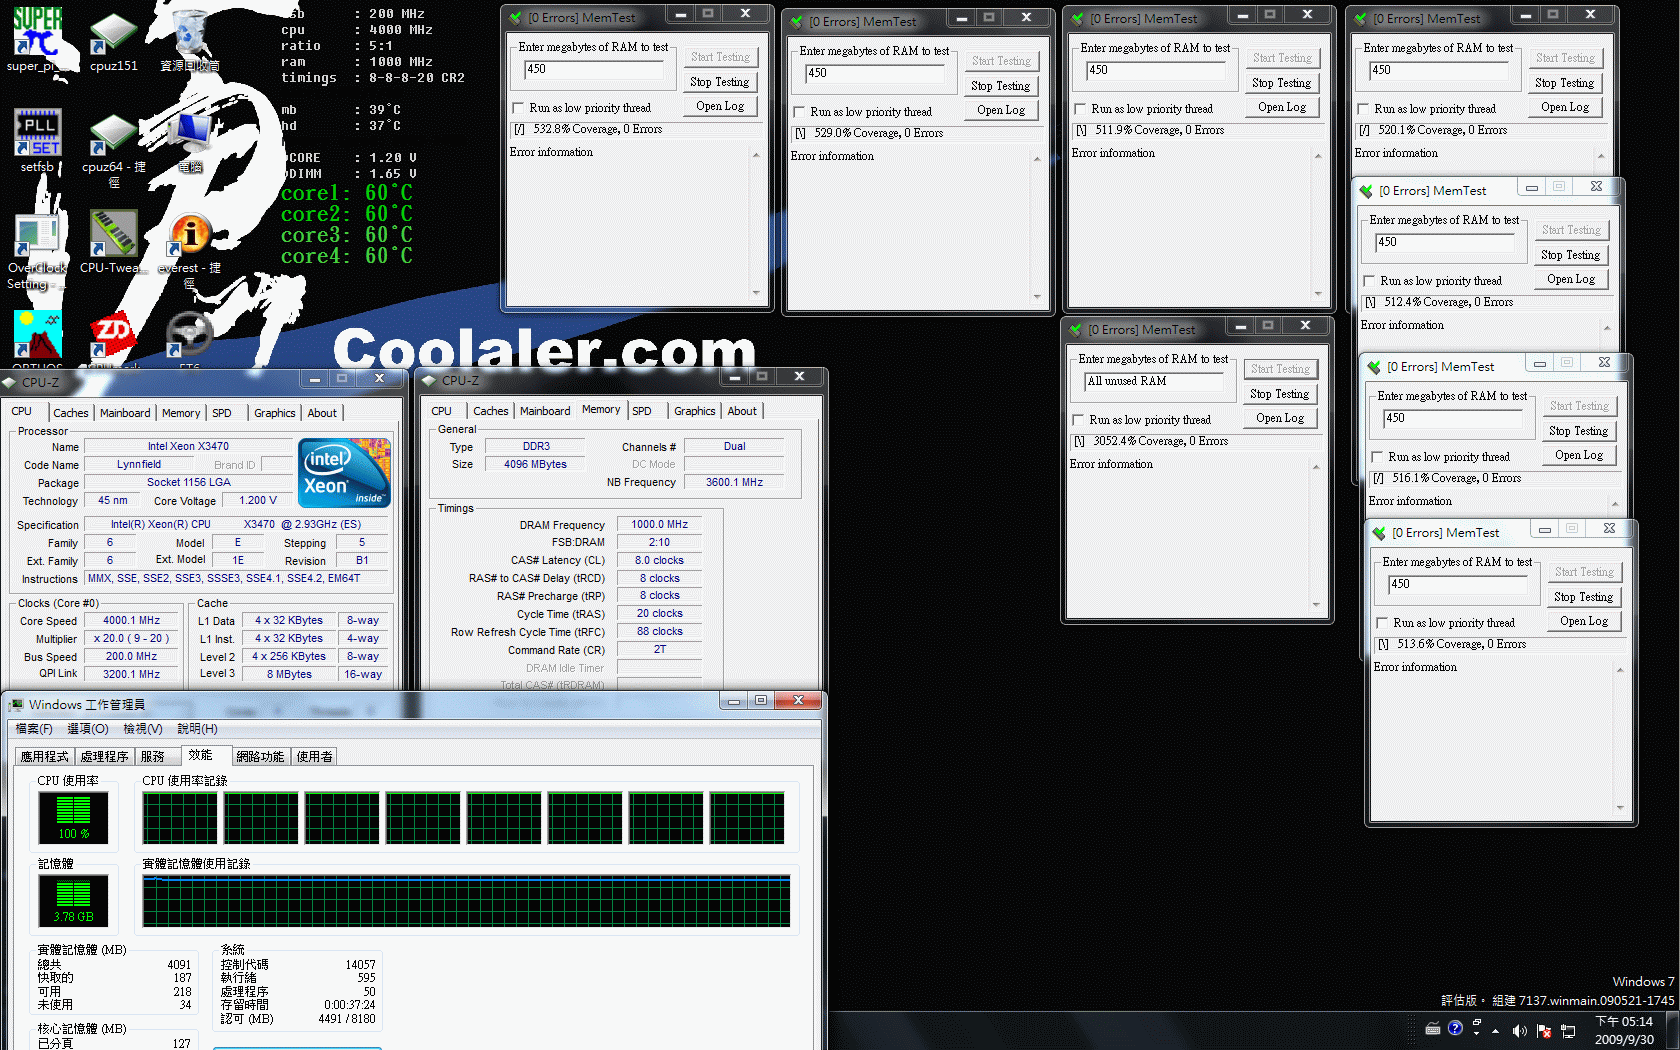
Task: Click the memory 3.78 GB meter
Action: [73, 900]
